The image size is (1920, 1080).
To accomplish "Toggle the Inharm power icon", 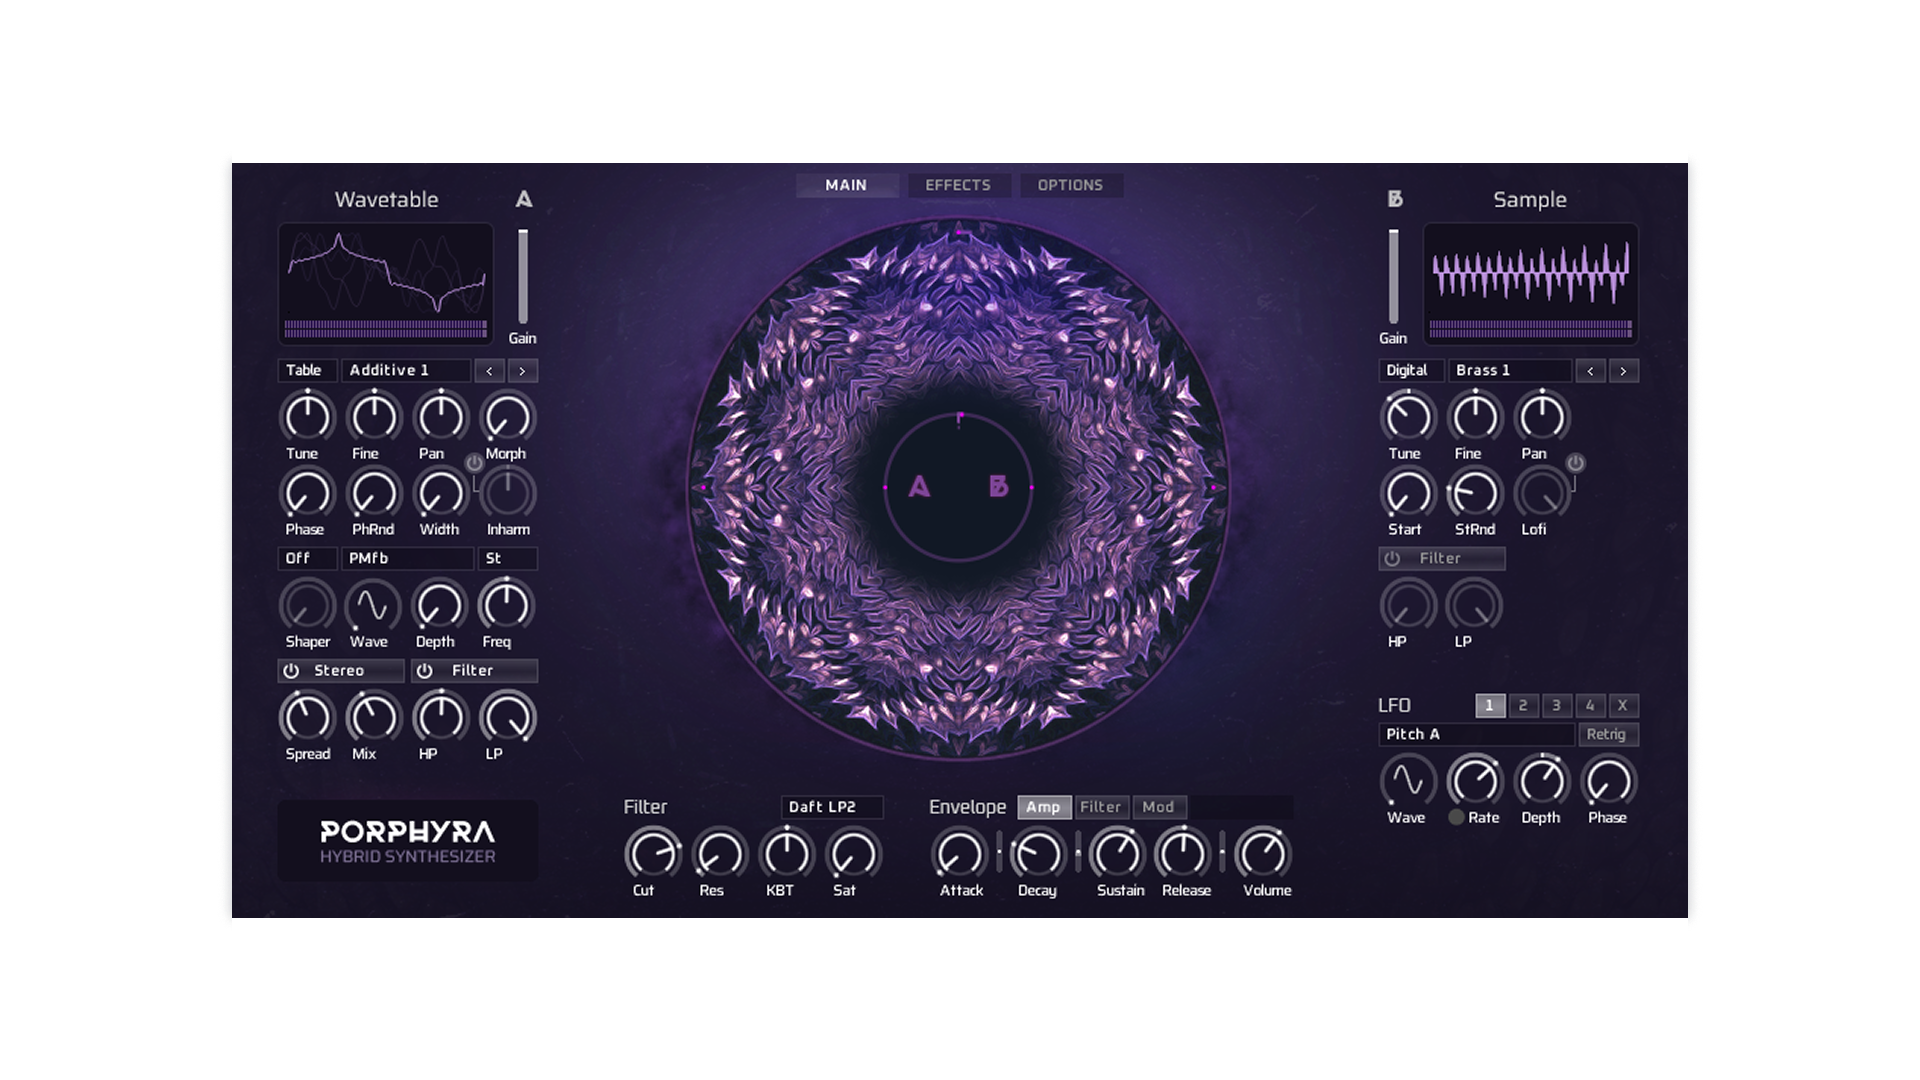I will click(x=474, y=463).
